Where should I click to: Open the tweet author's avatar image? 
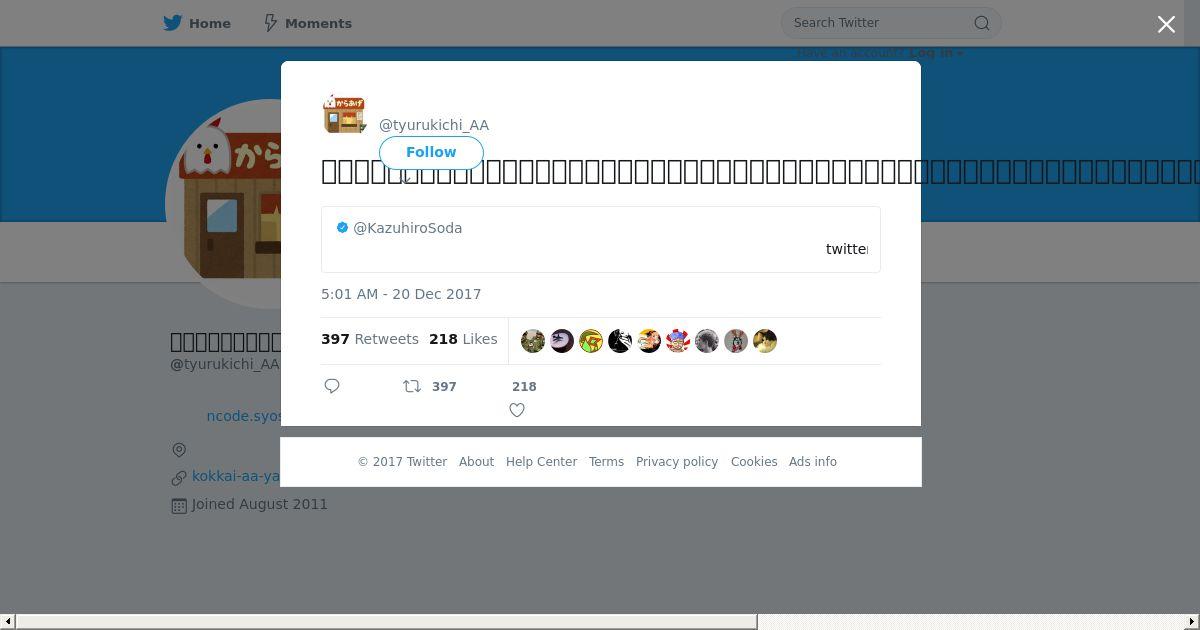344,114
